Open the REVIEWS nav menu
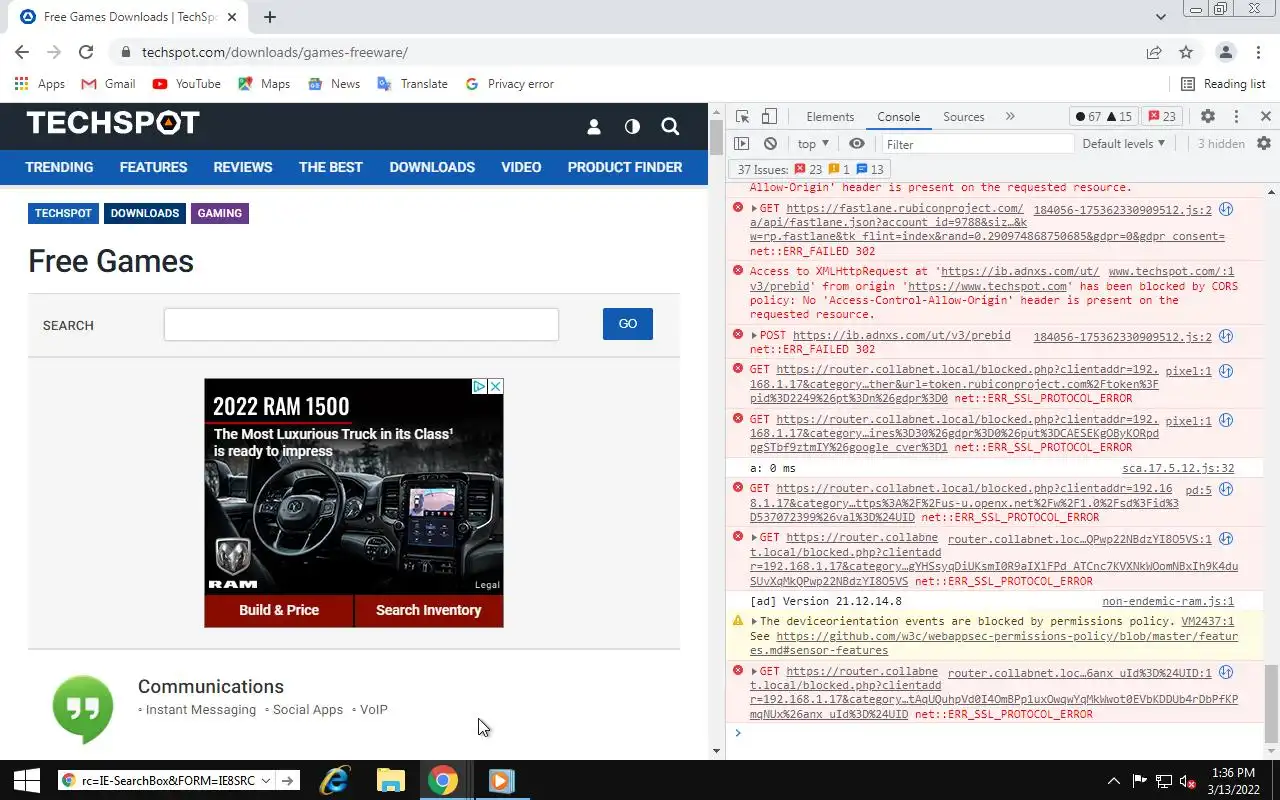 243,167
